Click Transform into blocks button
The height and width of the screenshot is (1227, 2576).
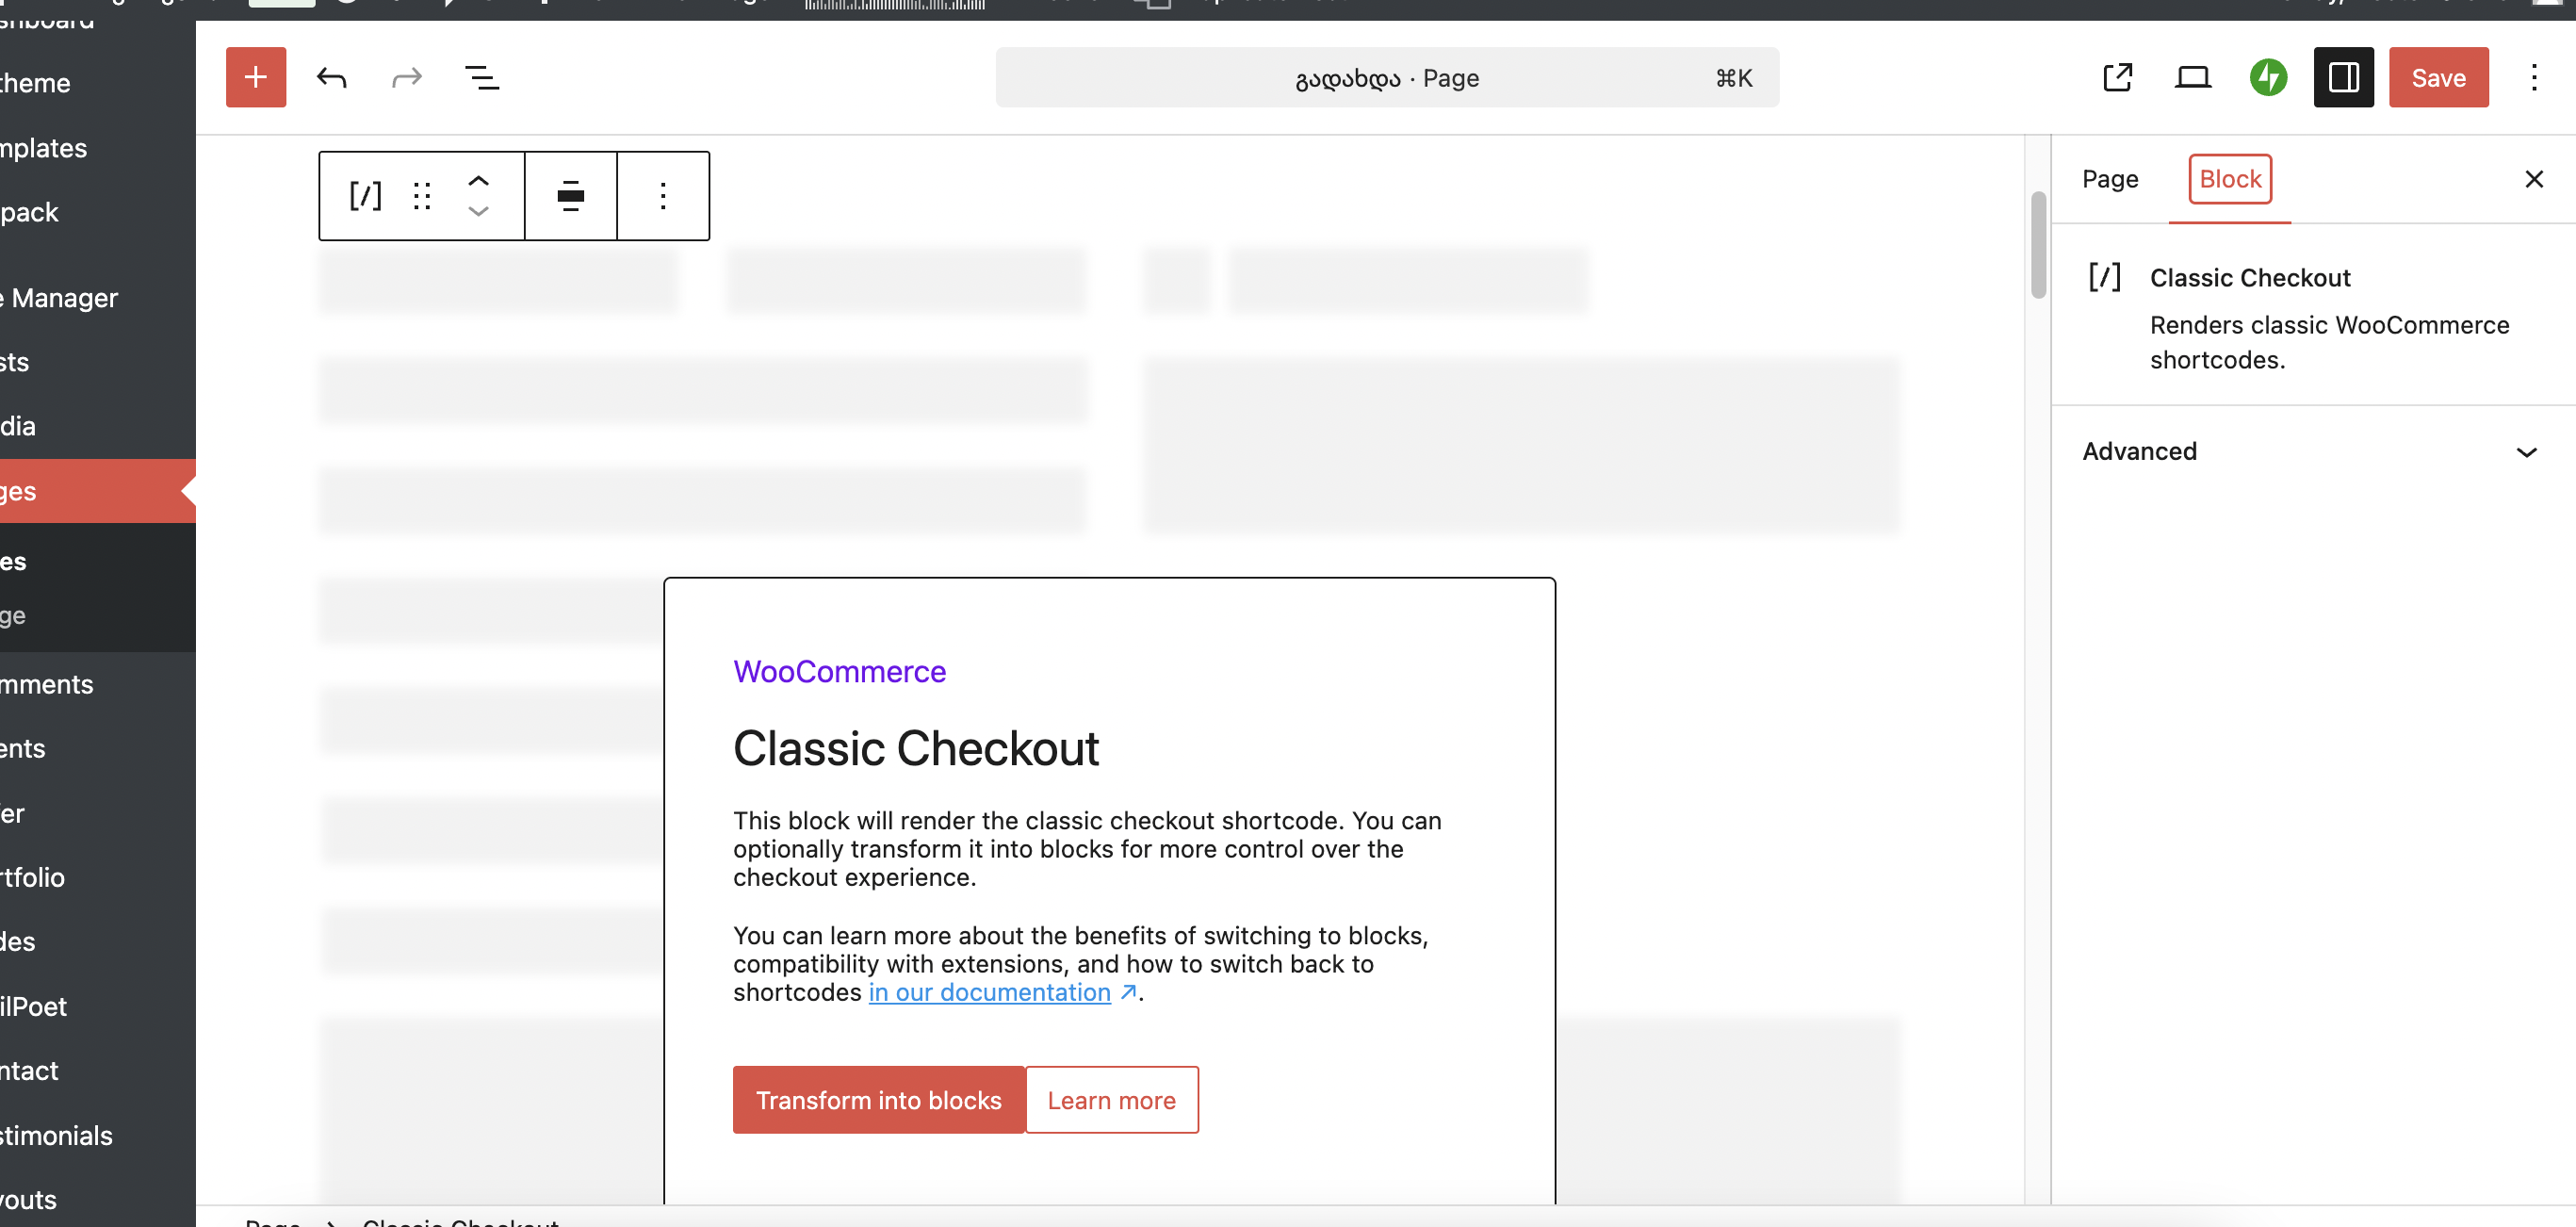878,1100
